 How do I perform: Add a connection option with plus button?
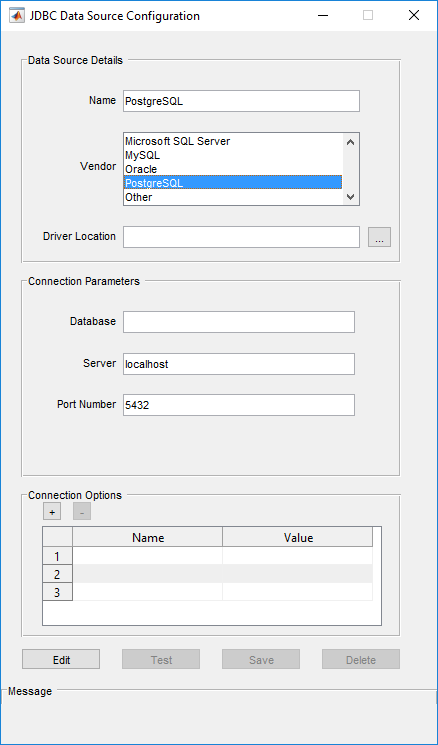click(x=52, y=512)
